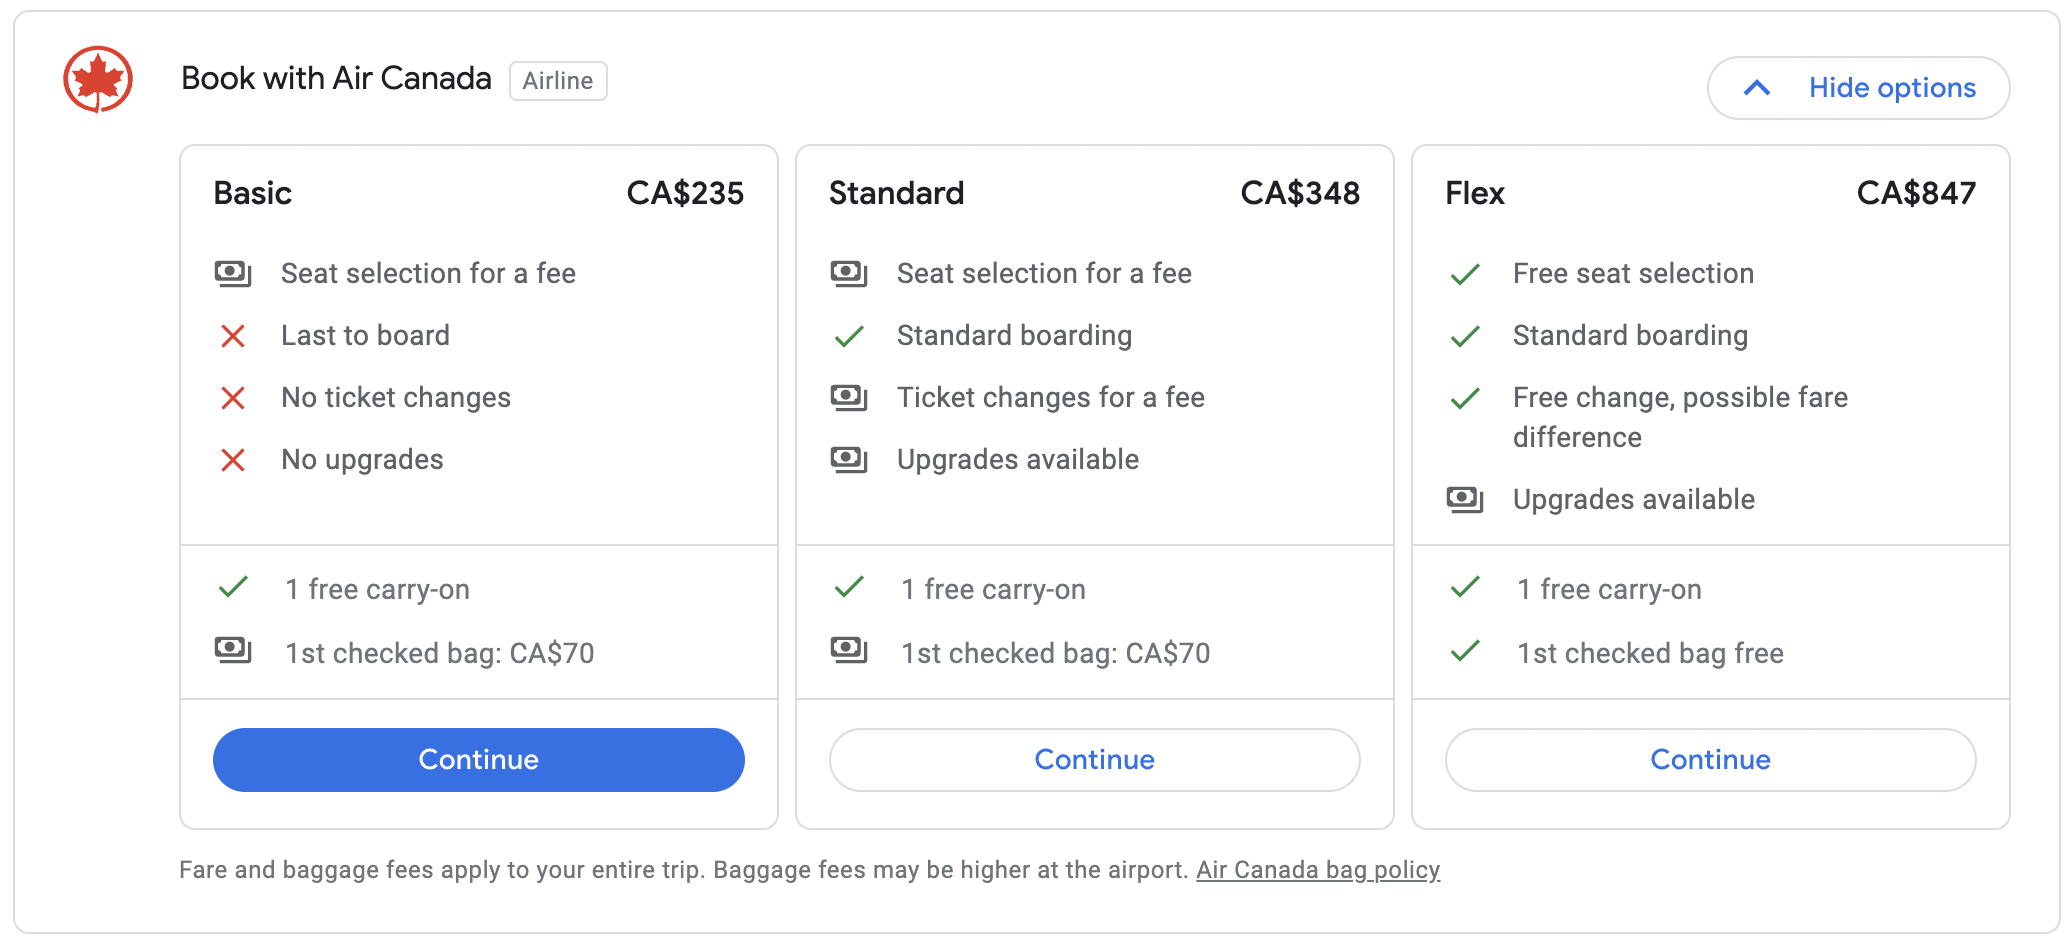Click the red X beside Last to board

click(233, 336)
